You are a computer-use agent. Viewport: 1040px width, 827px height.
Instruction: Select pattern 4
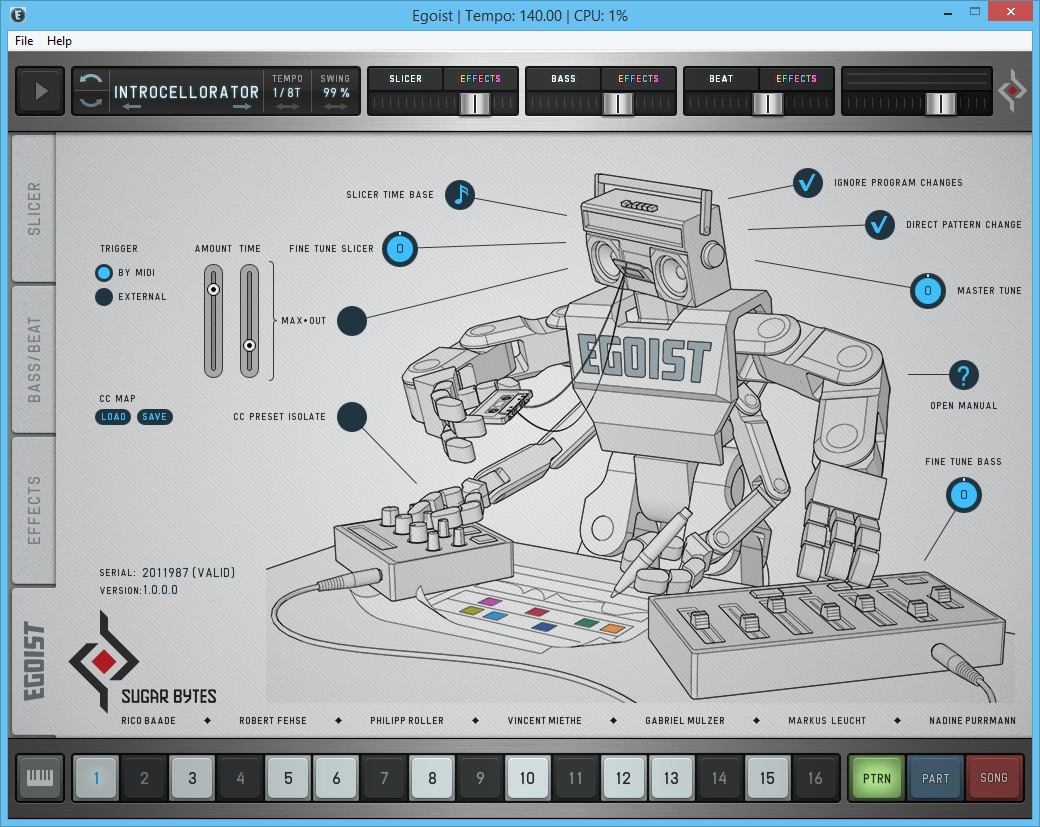click(x=240, y=777)
